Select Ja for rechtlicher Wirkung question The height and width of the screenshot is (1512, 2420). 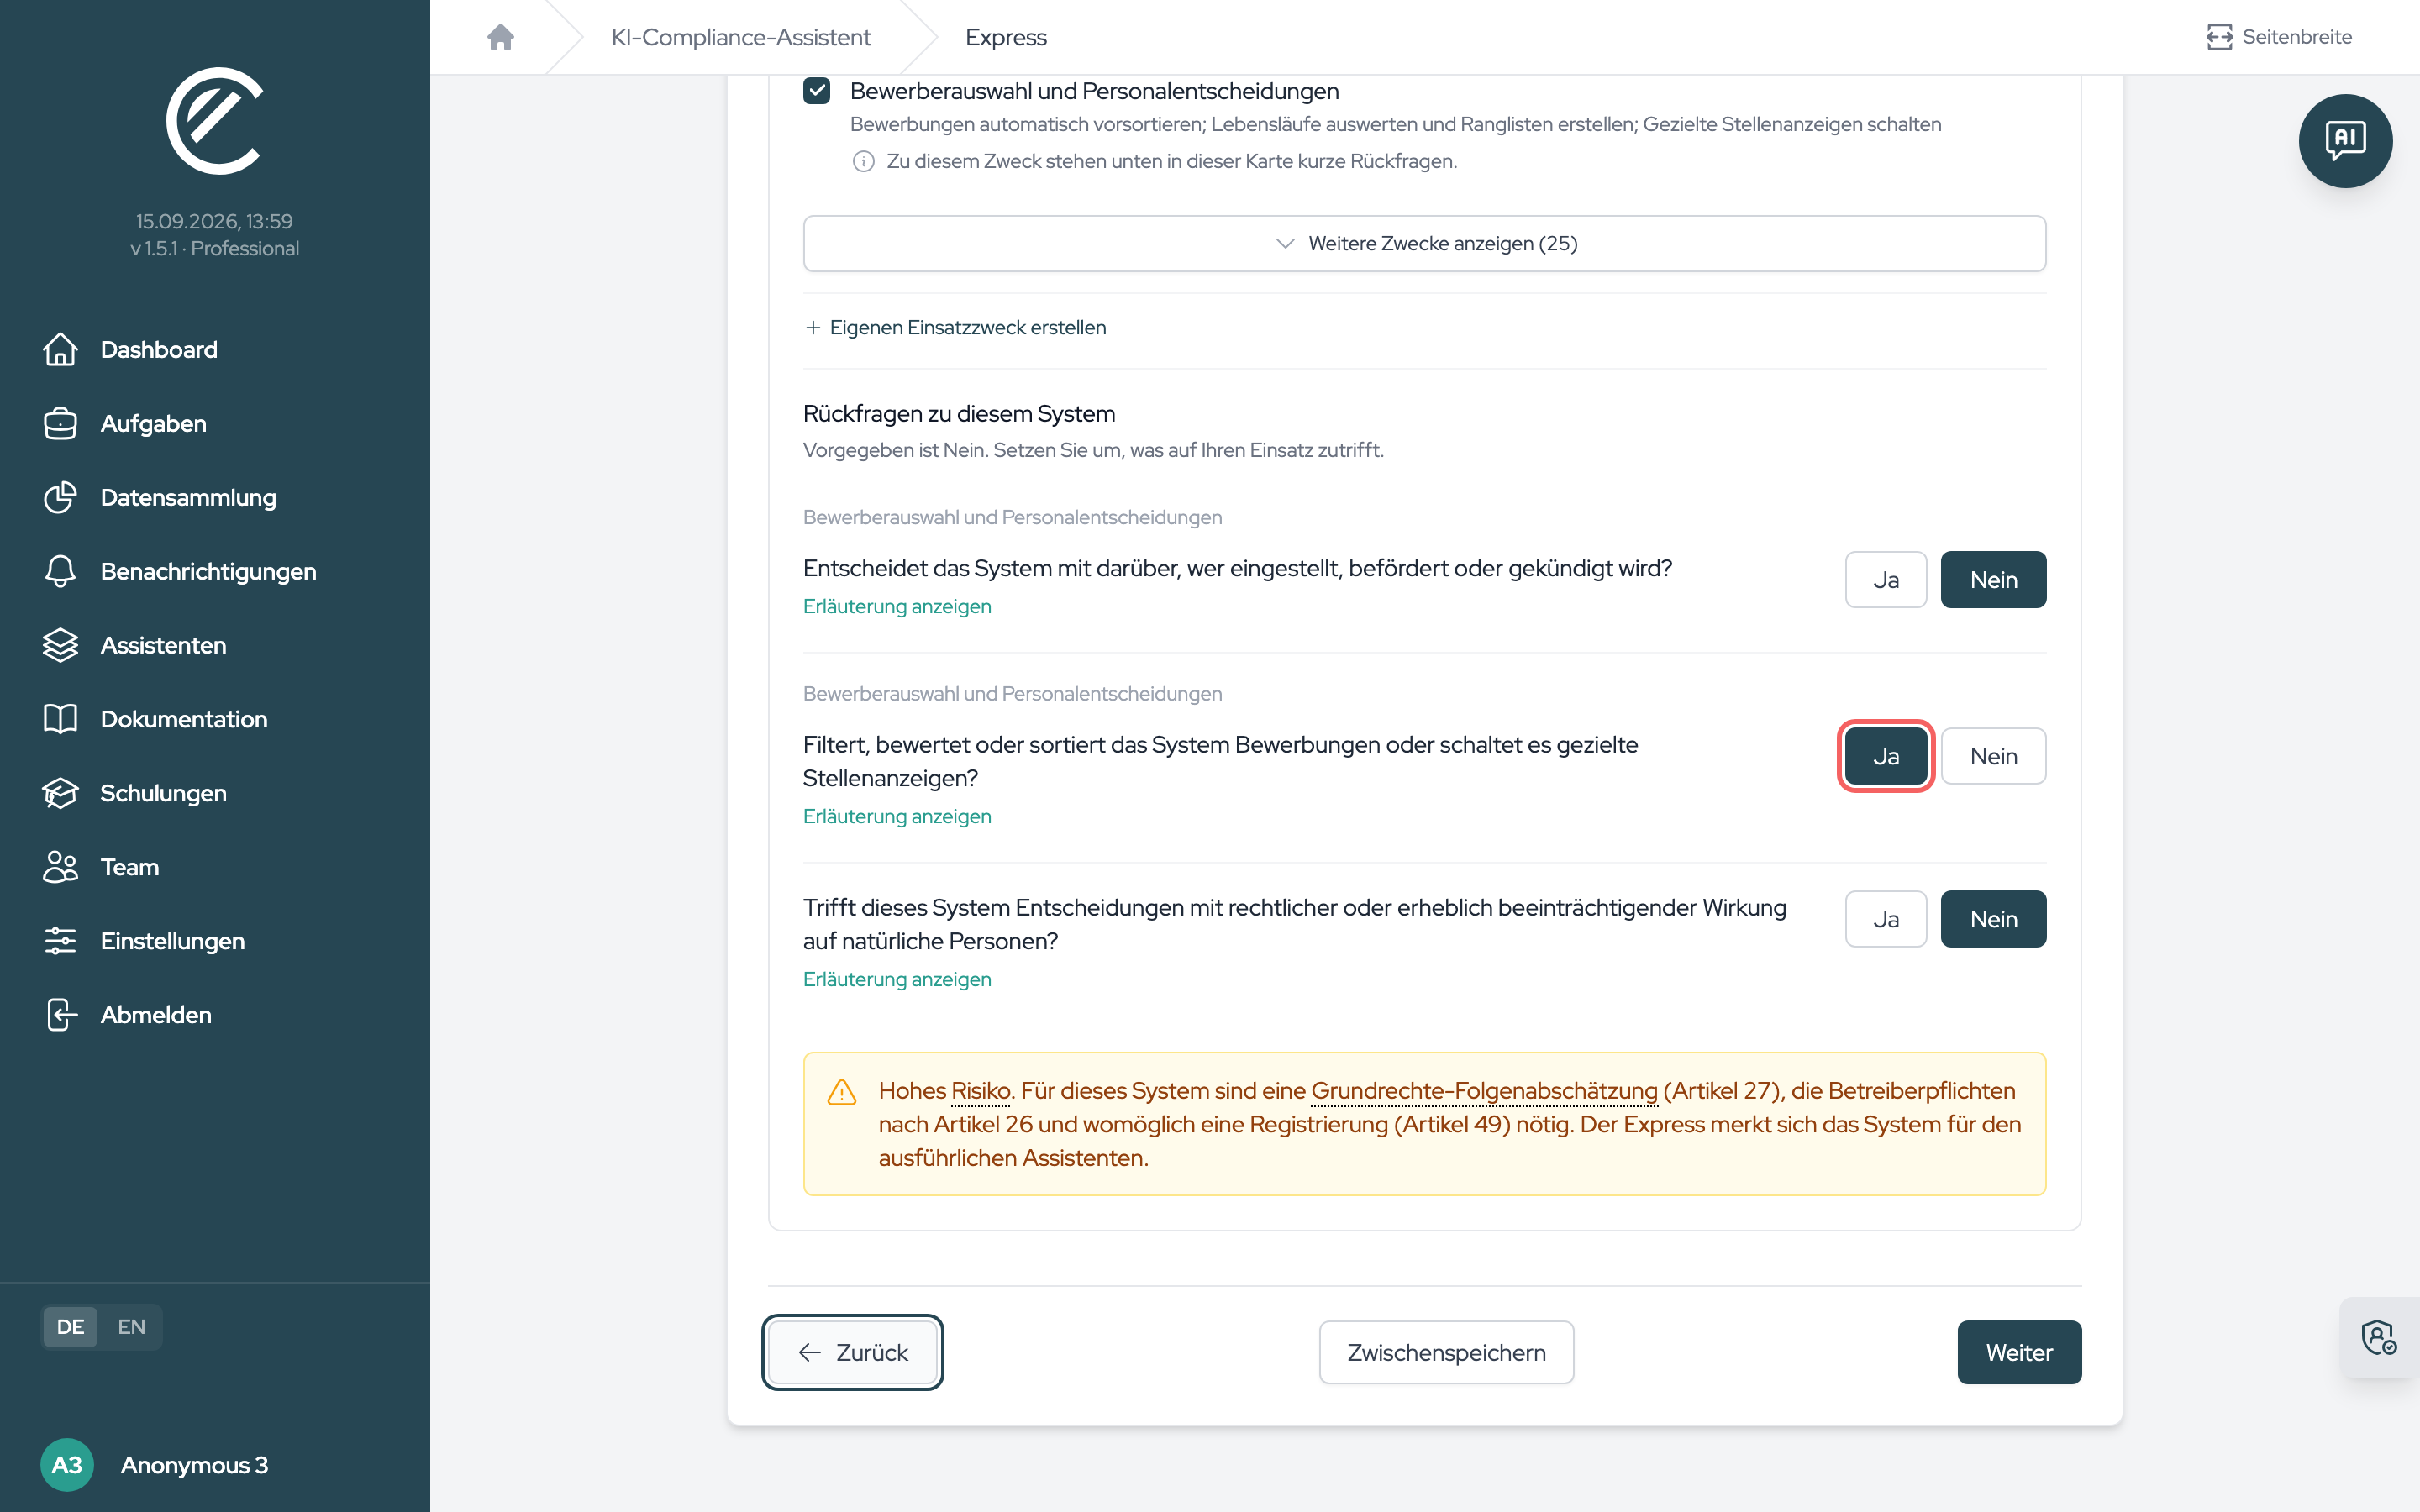pos(1885,919)
